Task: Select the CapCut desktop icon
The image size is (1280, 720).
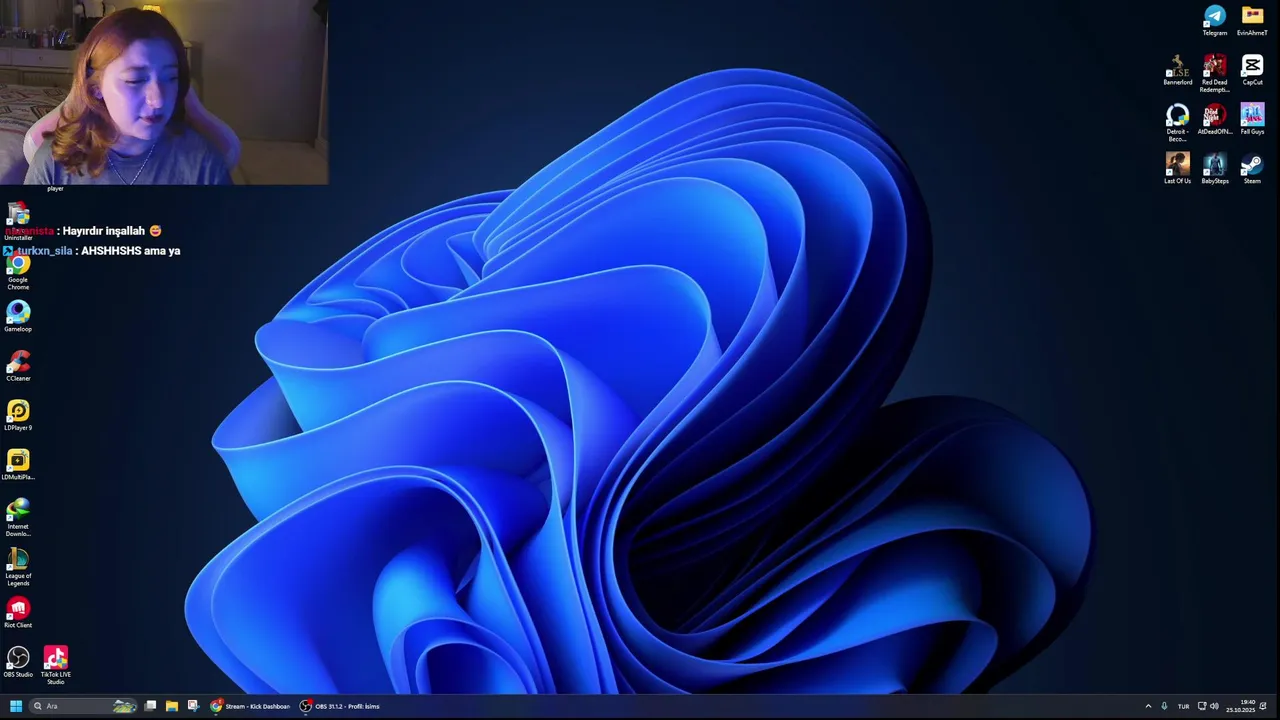Action: click(1252, 70)
